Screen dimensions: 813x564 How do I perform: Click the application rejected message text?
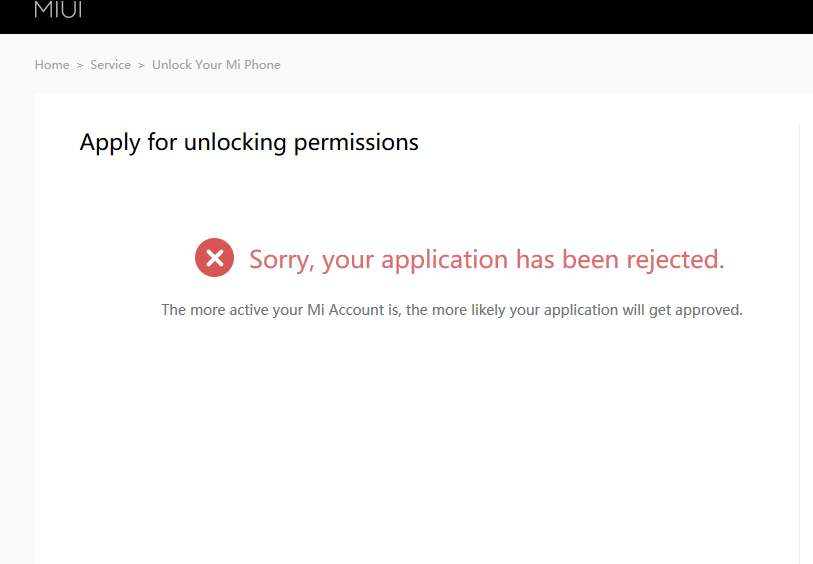[486, 260]
